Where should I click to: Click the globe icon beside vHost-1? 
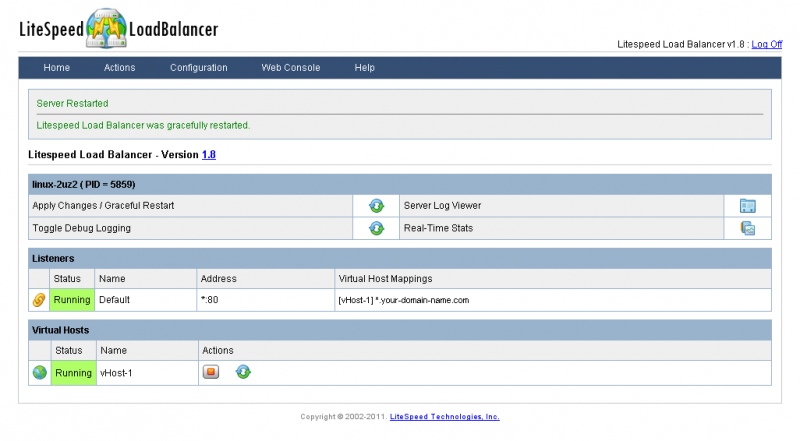point(39,373)
